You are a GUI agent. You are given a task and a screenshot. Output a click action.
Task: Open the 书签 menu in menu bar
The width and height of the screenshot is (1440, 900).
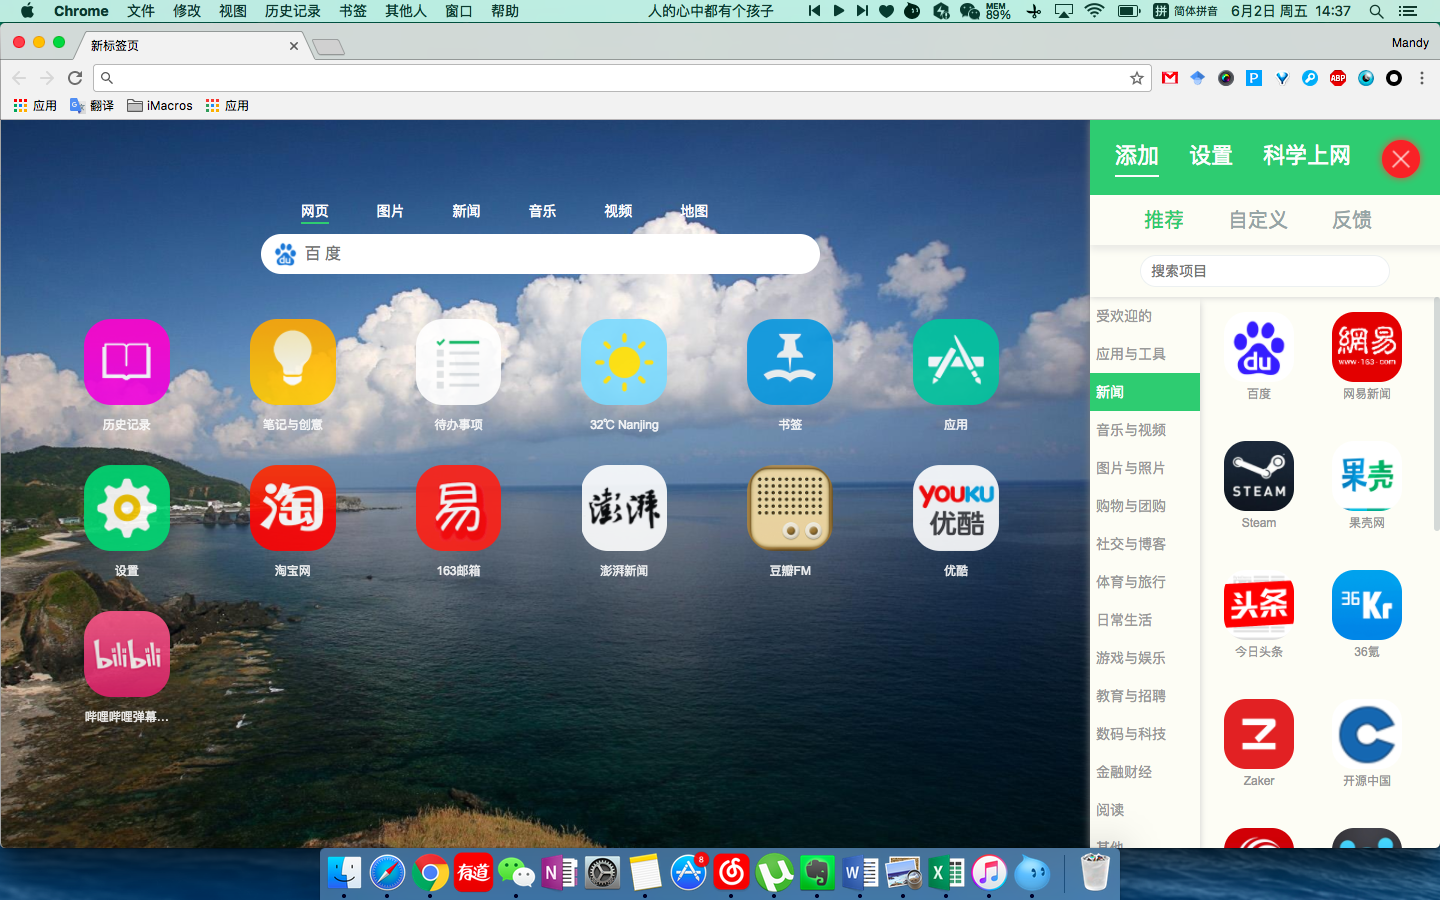352,11
